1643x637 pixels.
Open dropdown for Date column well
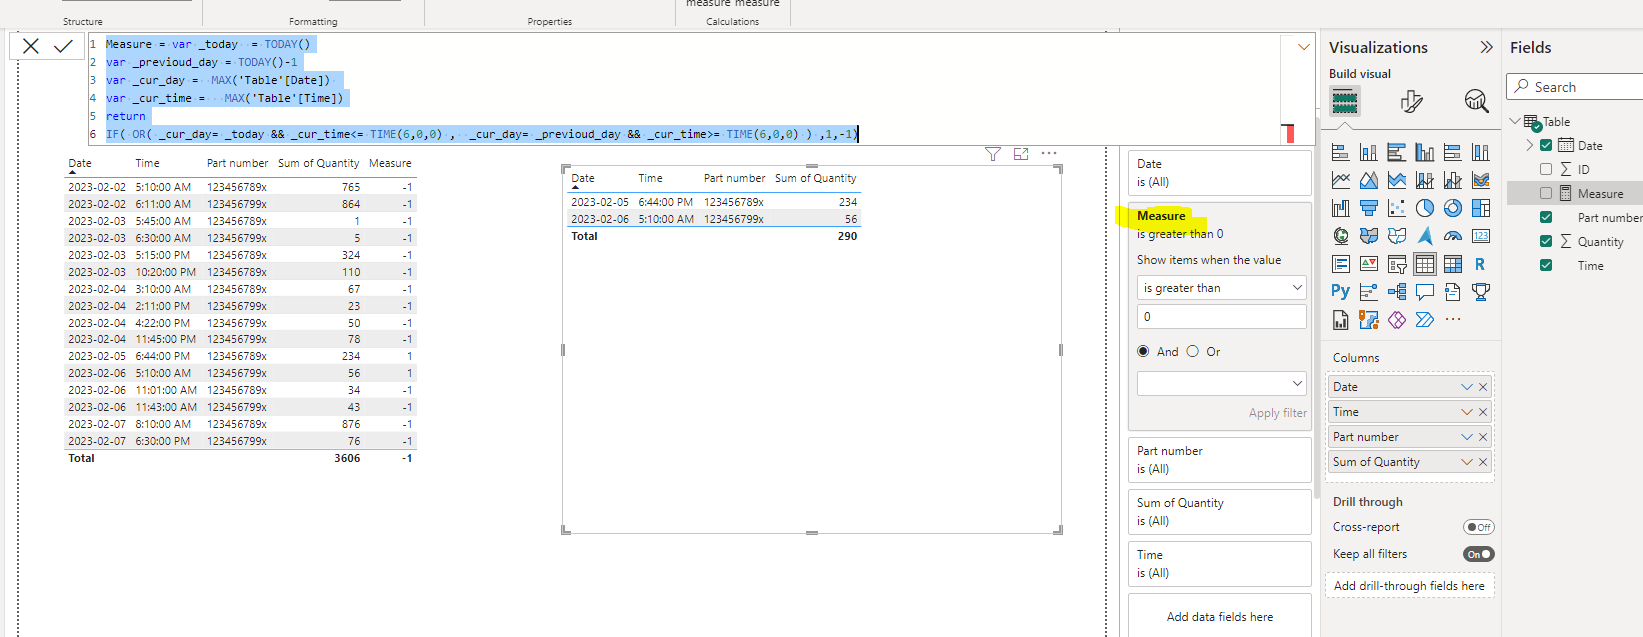pyautogui.click(x=1466, y=387)
